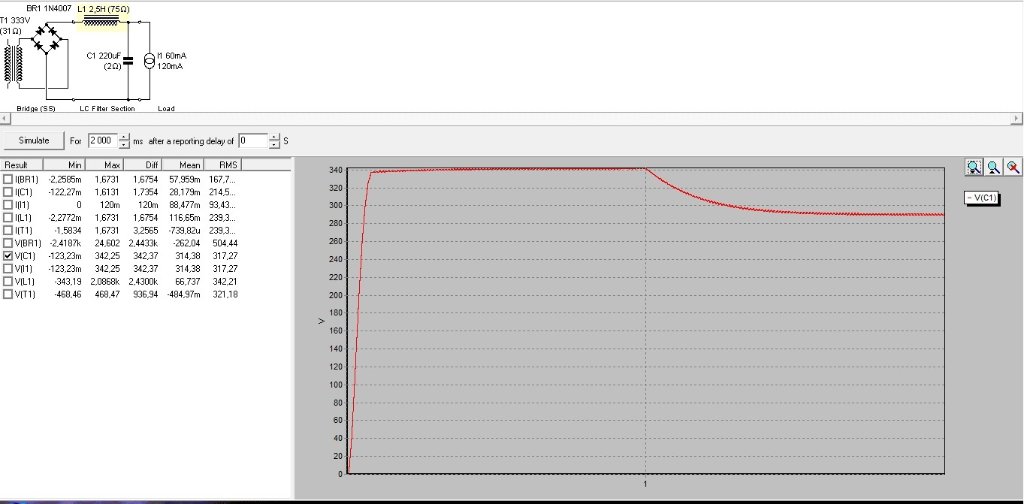The height and width of the screenshot is (504, 1024).
Task: Uncheck the V(C1) result checkbox
Action: click(x=8, y=255)
